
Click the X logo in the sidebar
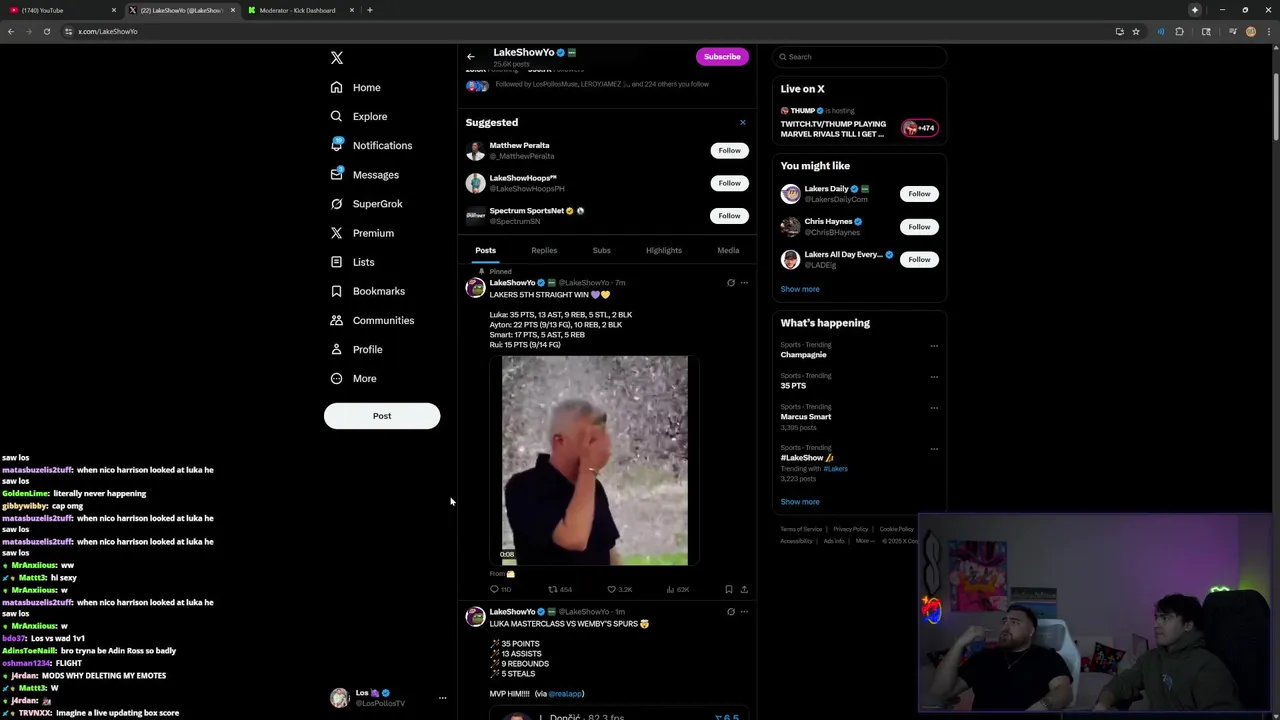click(337, 58)
